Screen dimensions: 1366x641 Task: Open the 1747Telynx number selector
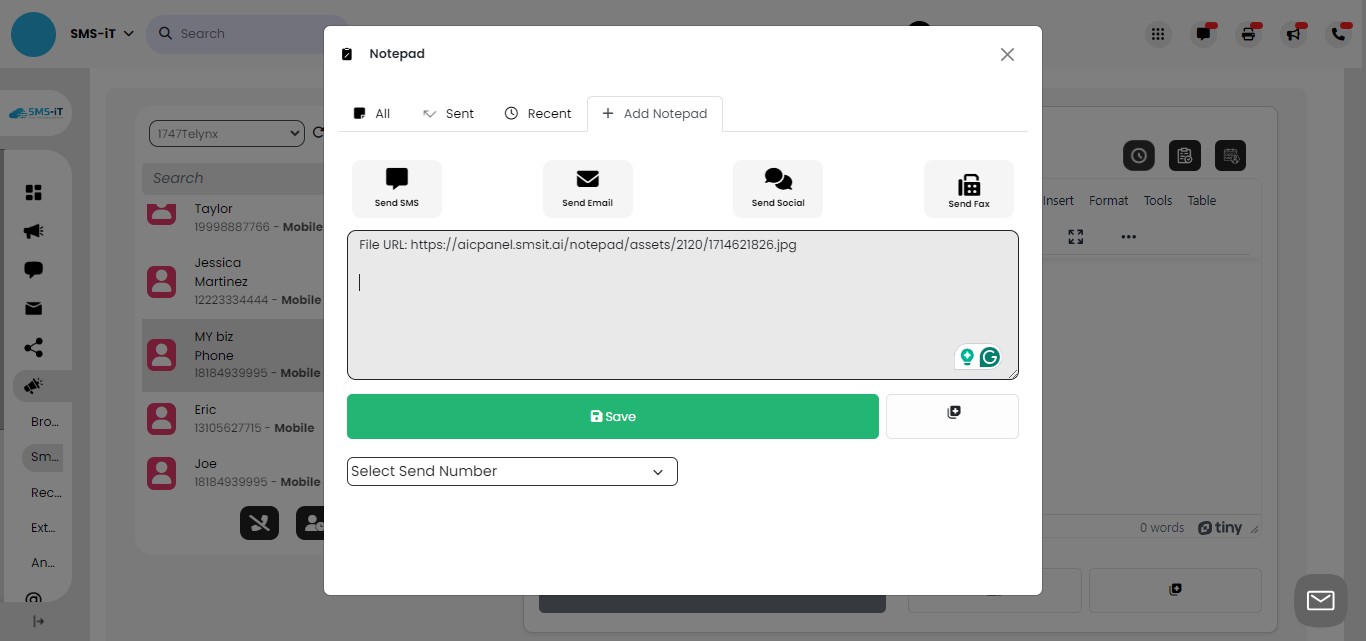coord(226,133)
